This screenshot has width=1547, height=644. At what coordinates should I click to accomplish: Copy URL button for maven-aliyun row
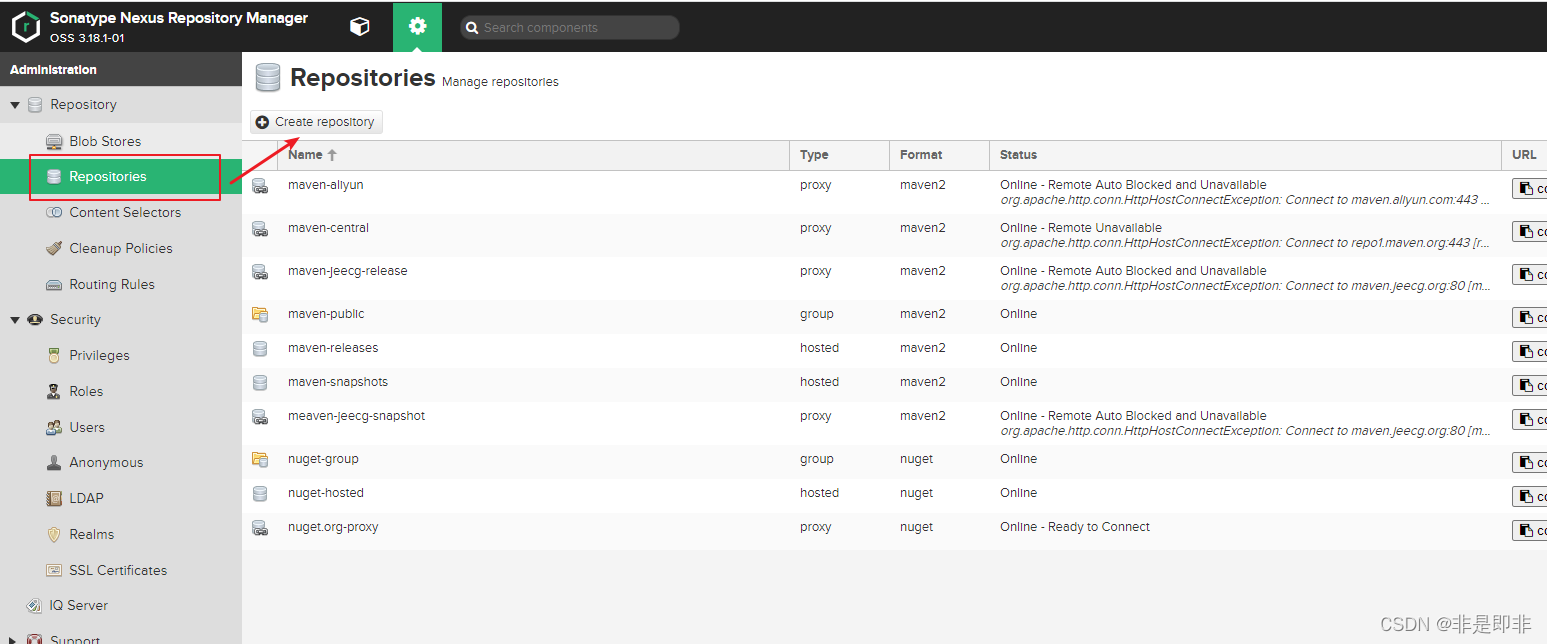coord(1530,189)
